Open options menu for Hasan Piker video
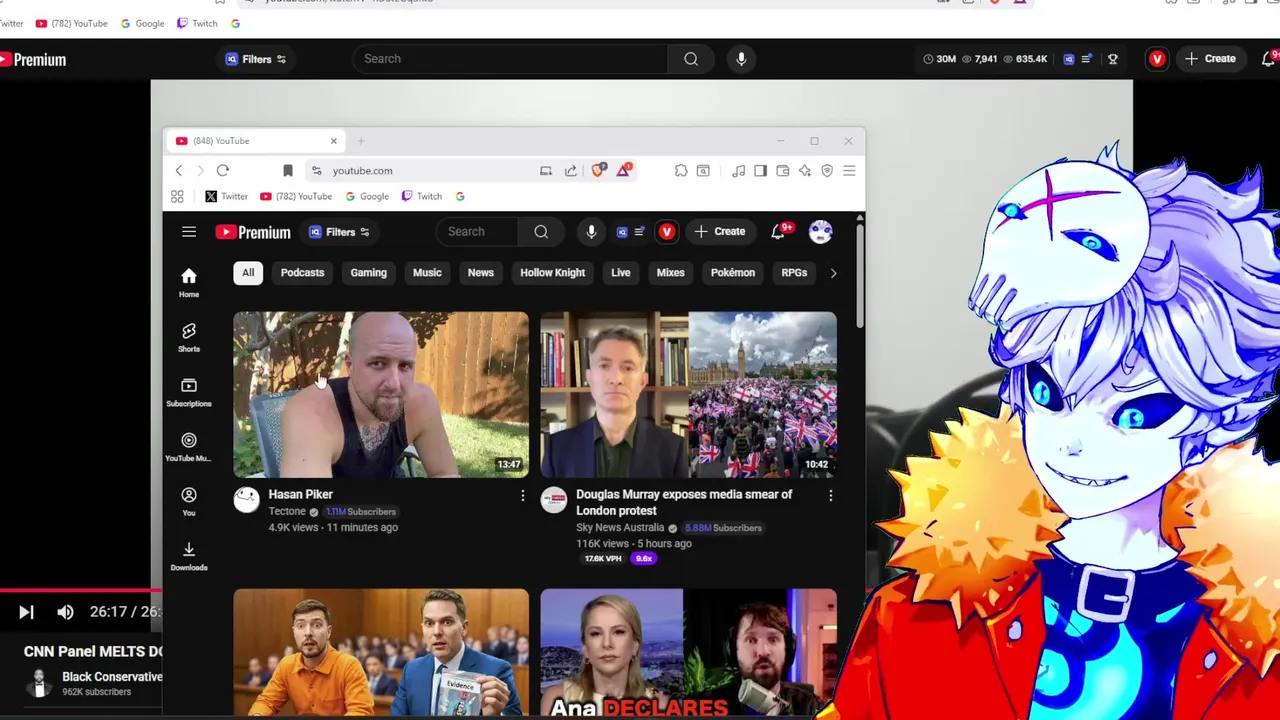1280x720 pixels. coord(522,495)
